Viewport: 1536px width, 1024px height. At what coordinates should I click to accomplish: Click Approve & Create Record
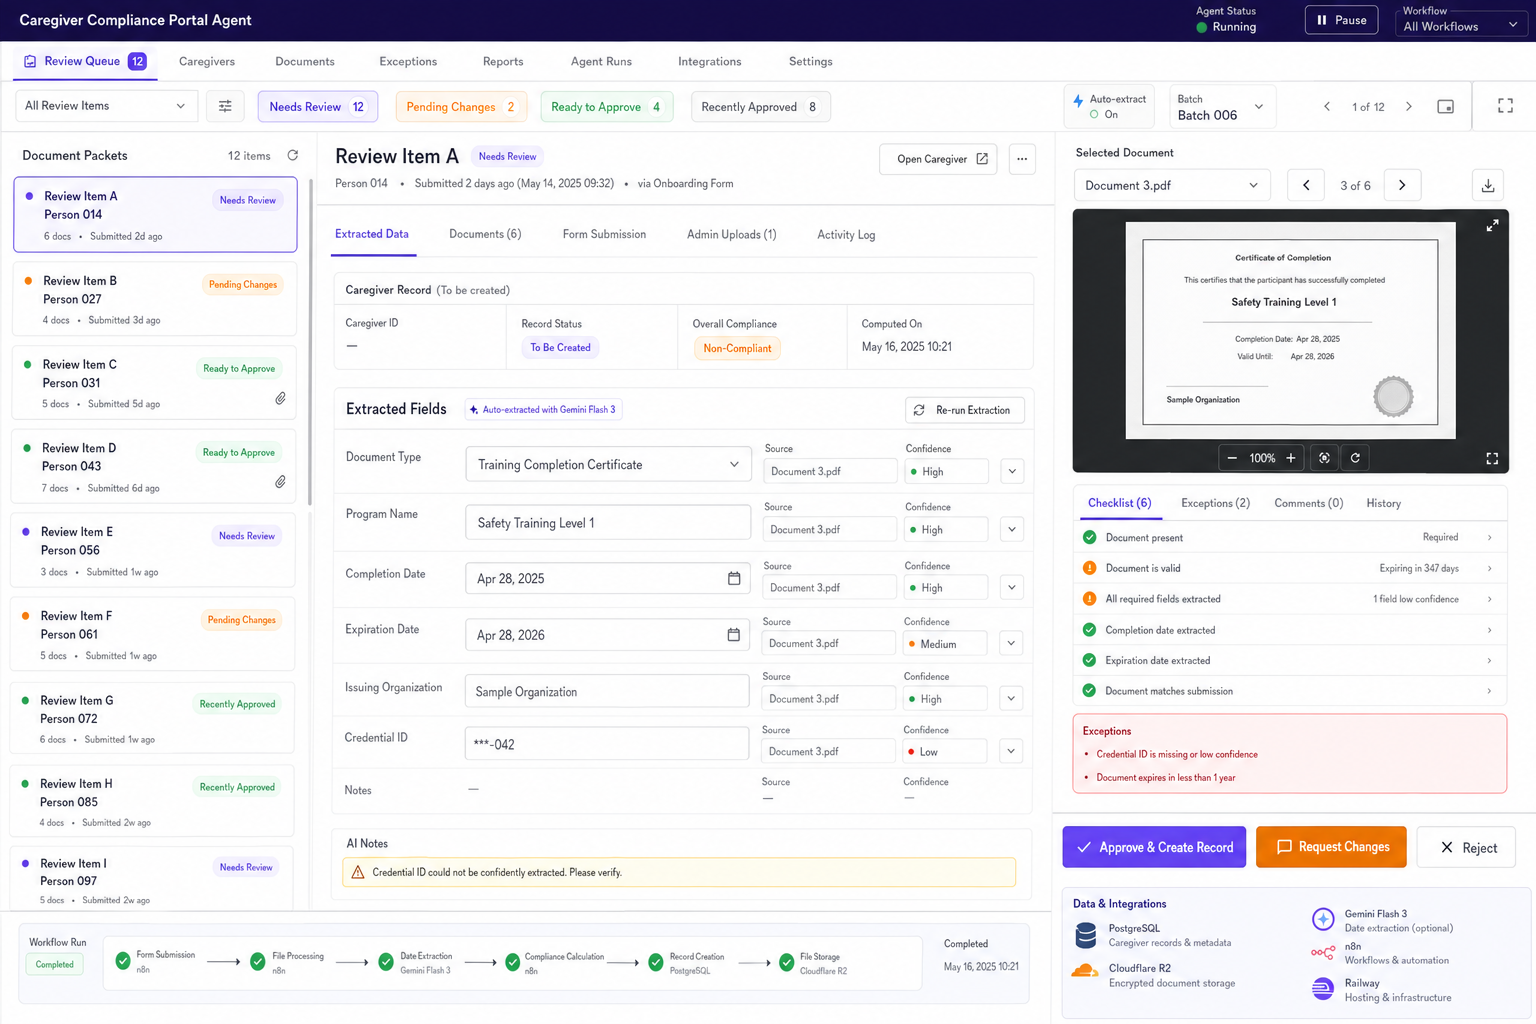1154,847
